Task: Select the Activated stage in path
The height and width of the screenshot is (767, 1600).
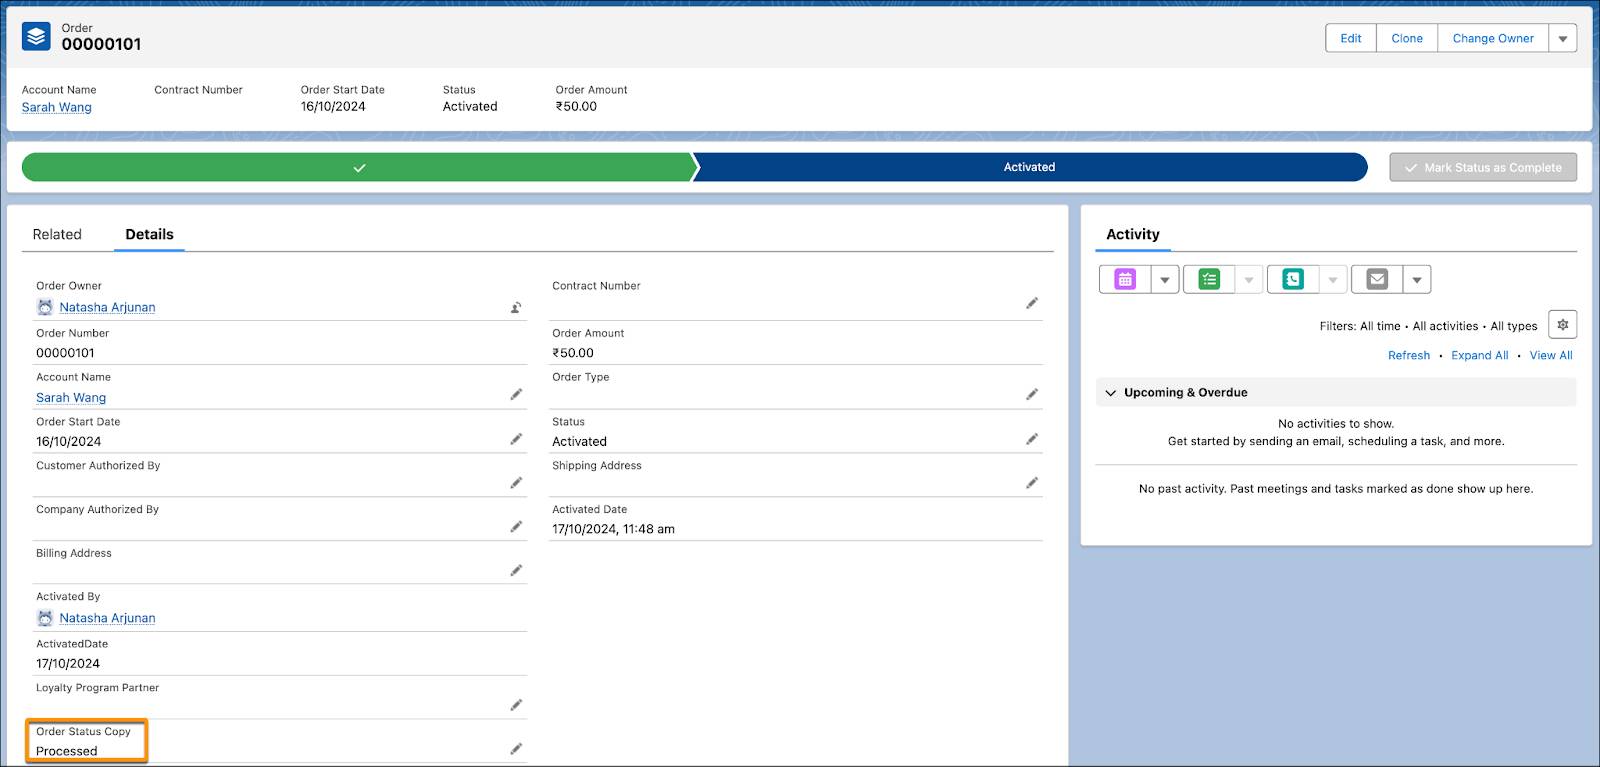Action: click(1029, 167)
